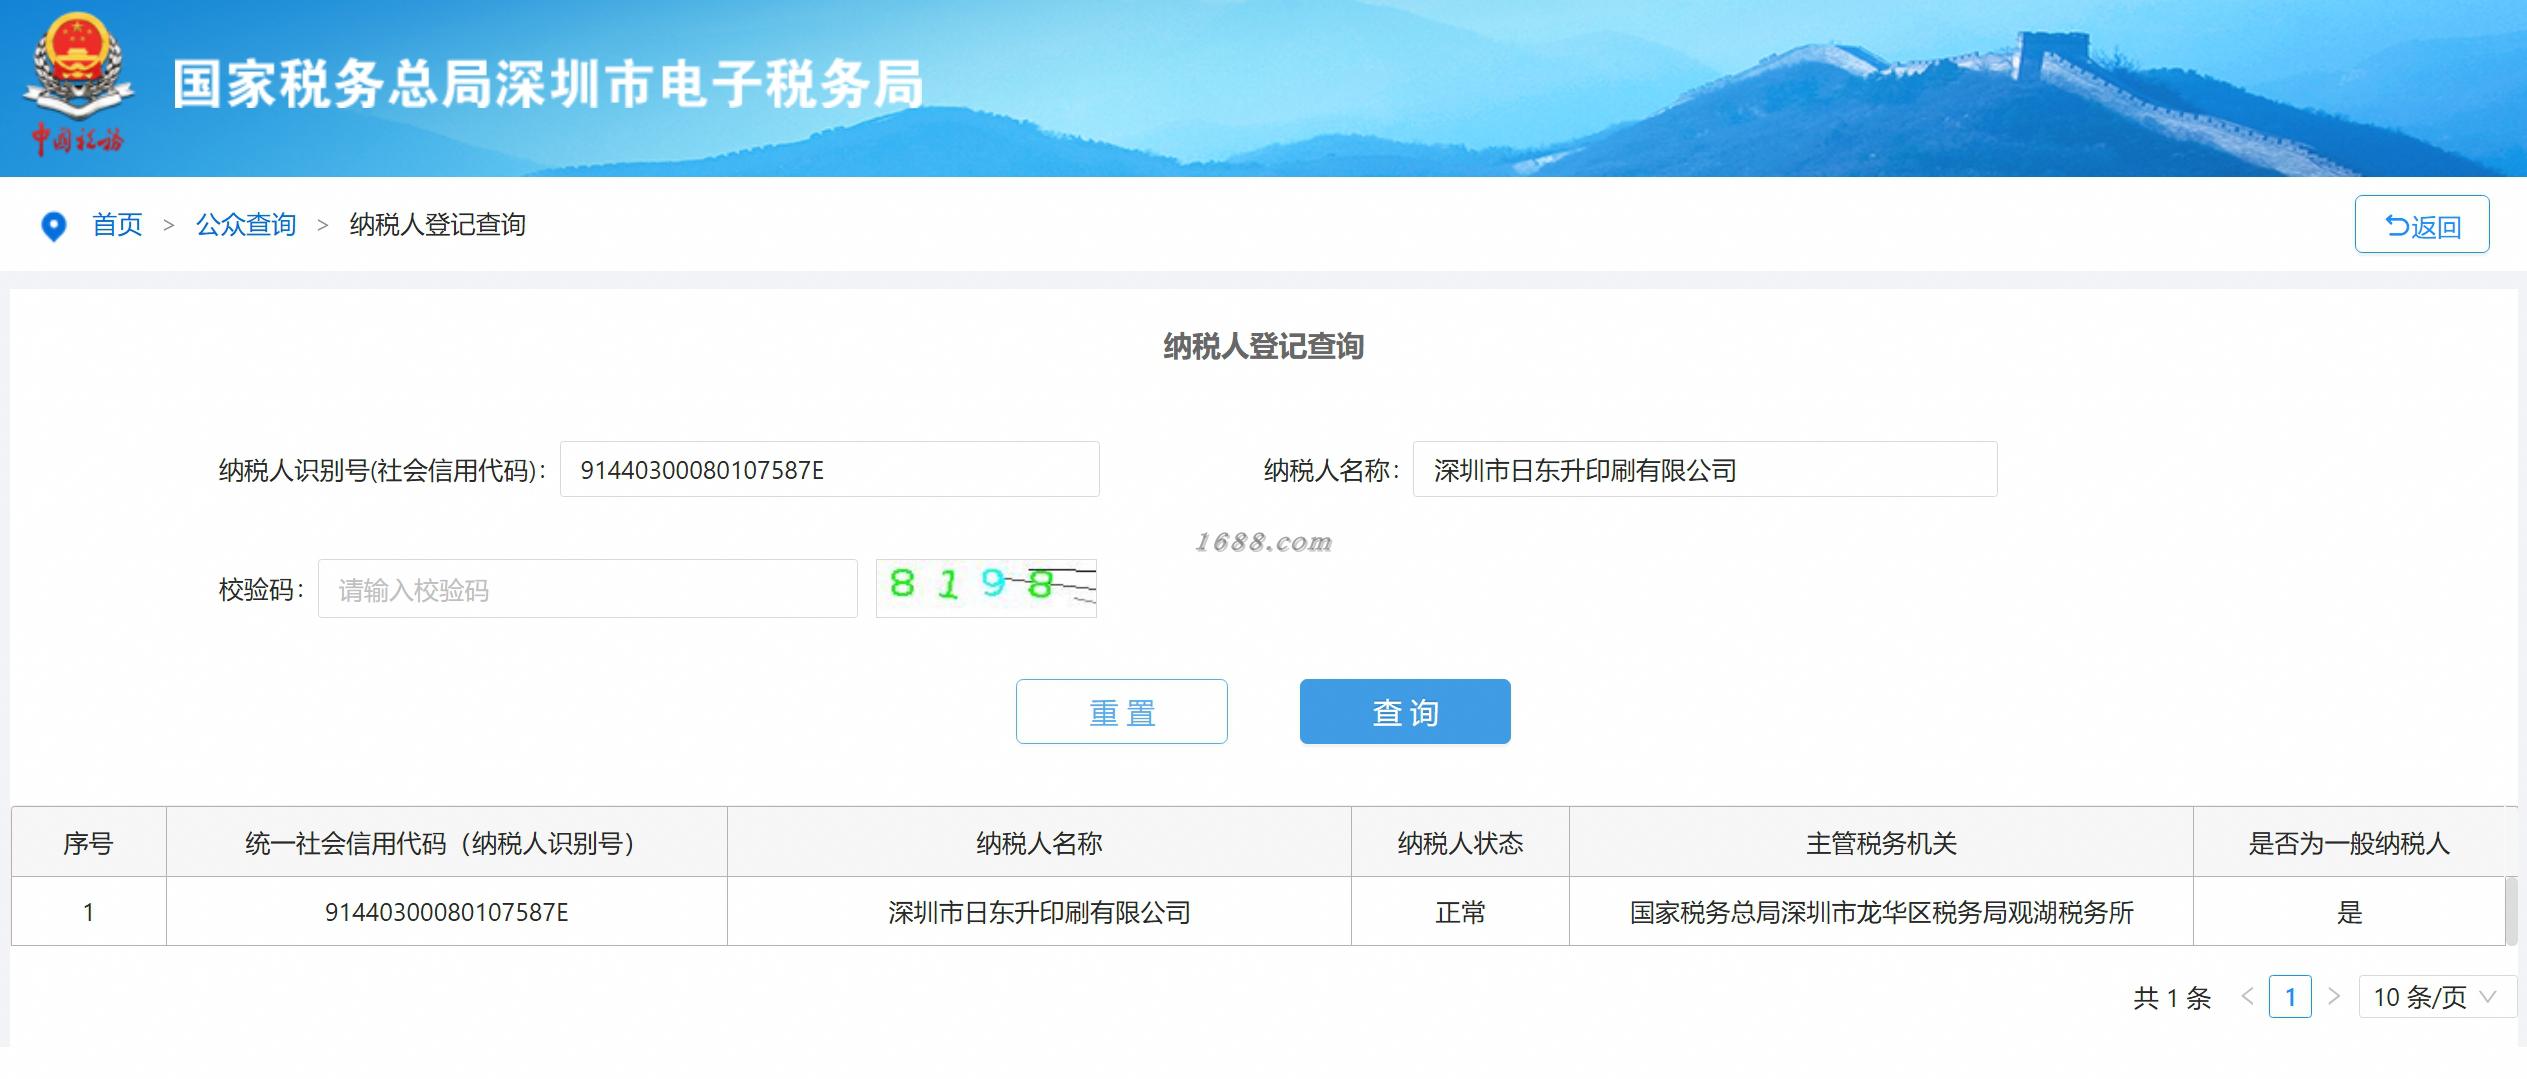Click the blue location pin icon
Screen dimensions: 2527x1079
click(x=53, y=227)
